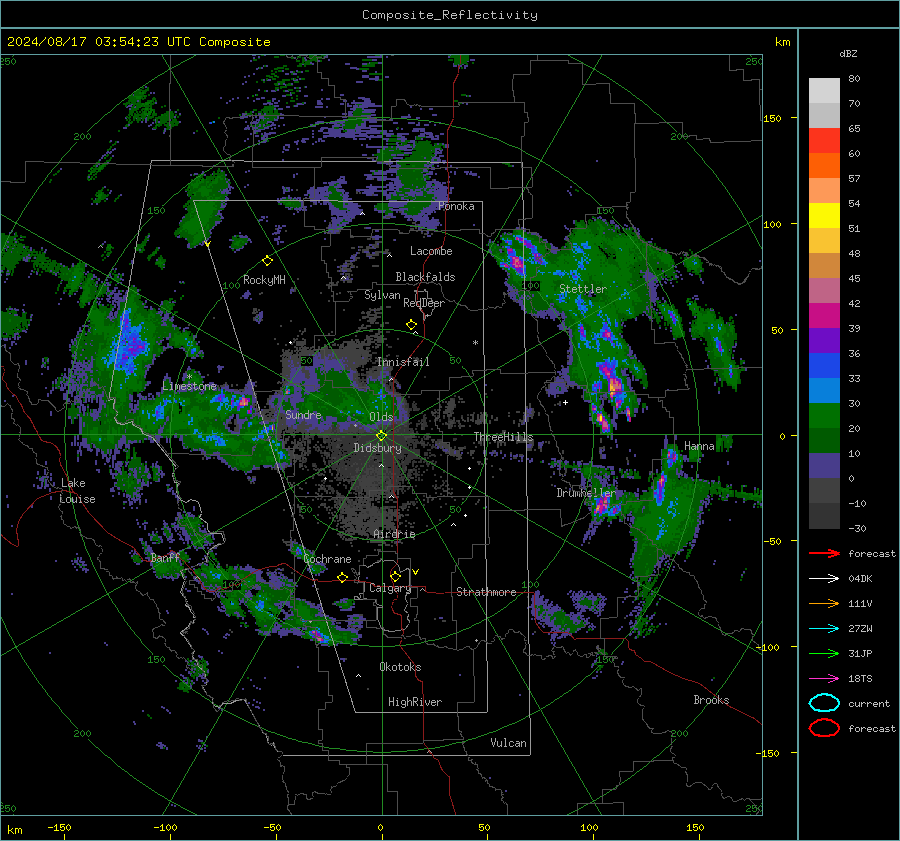Click the storm cell west of Limestone
Screen dimensions: 900x841
131,343
